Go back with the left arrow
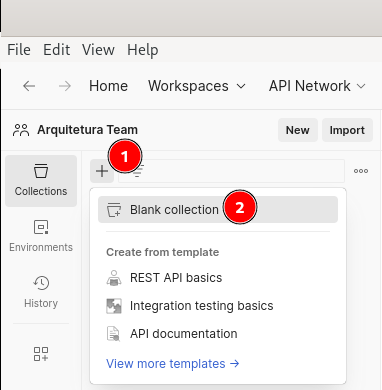Viewport: 382px width, 390px height. click(x=29, y=86)
